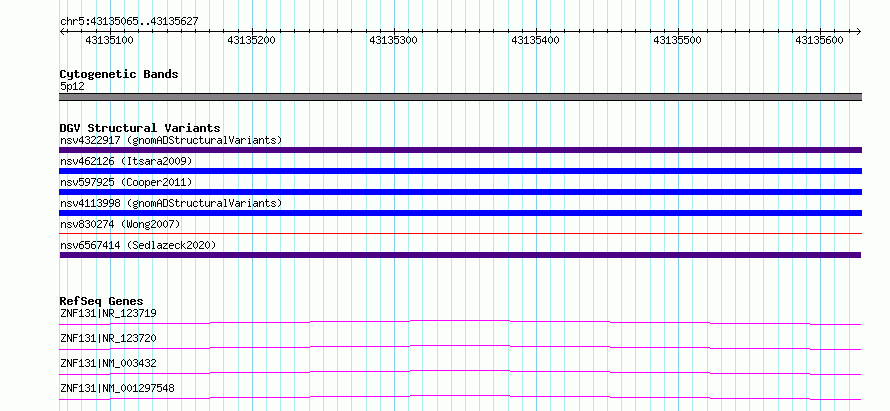Click the blue bar under nsv462126
The height and width of the screenshot is (411, 890).
tap(460, 171)
